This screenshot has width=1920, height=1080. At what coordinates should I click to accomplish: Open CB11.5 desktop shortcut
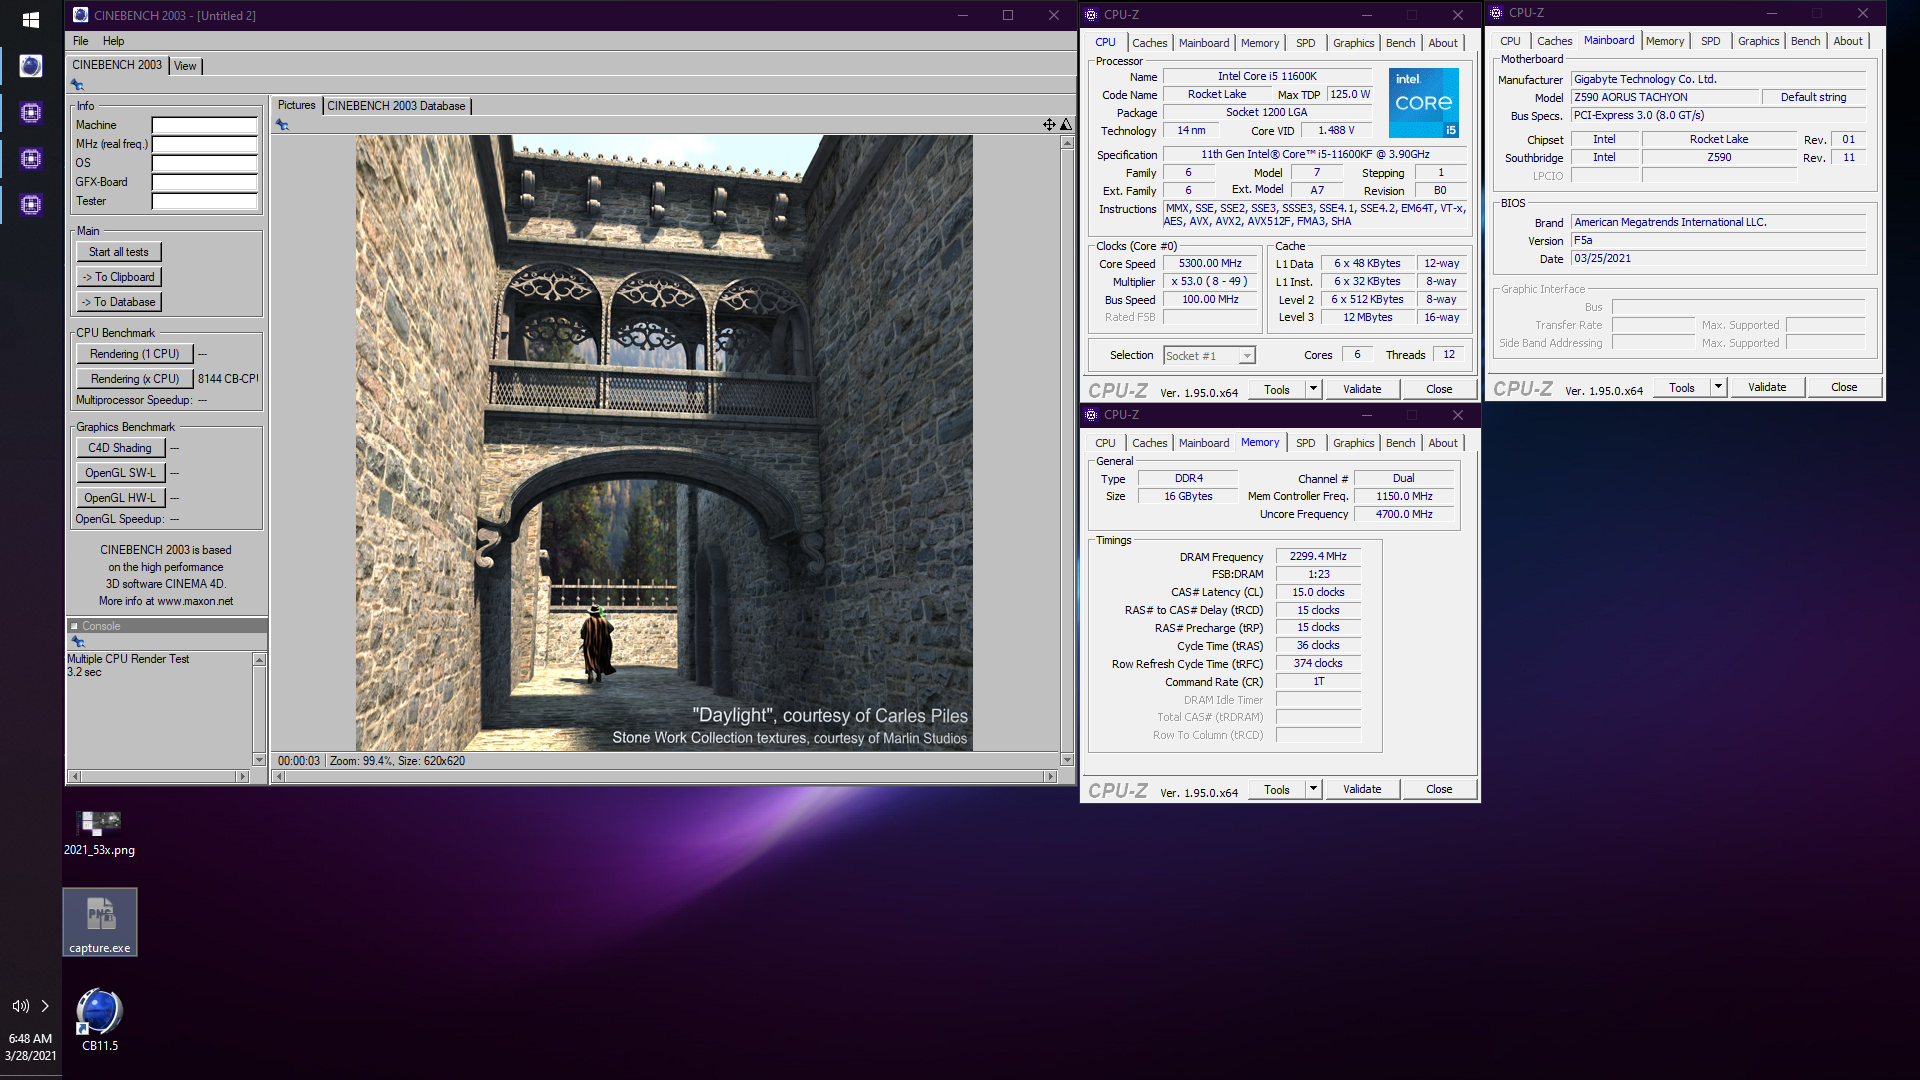[x=100, y=1020]
